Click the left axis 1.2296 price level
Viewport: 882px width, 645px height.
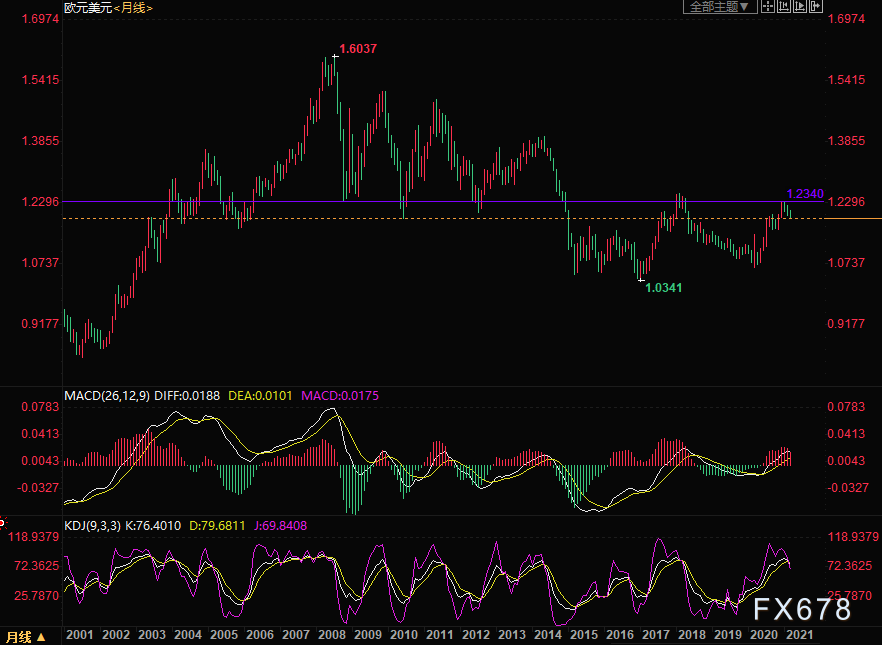(x=40, y=201)
